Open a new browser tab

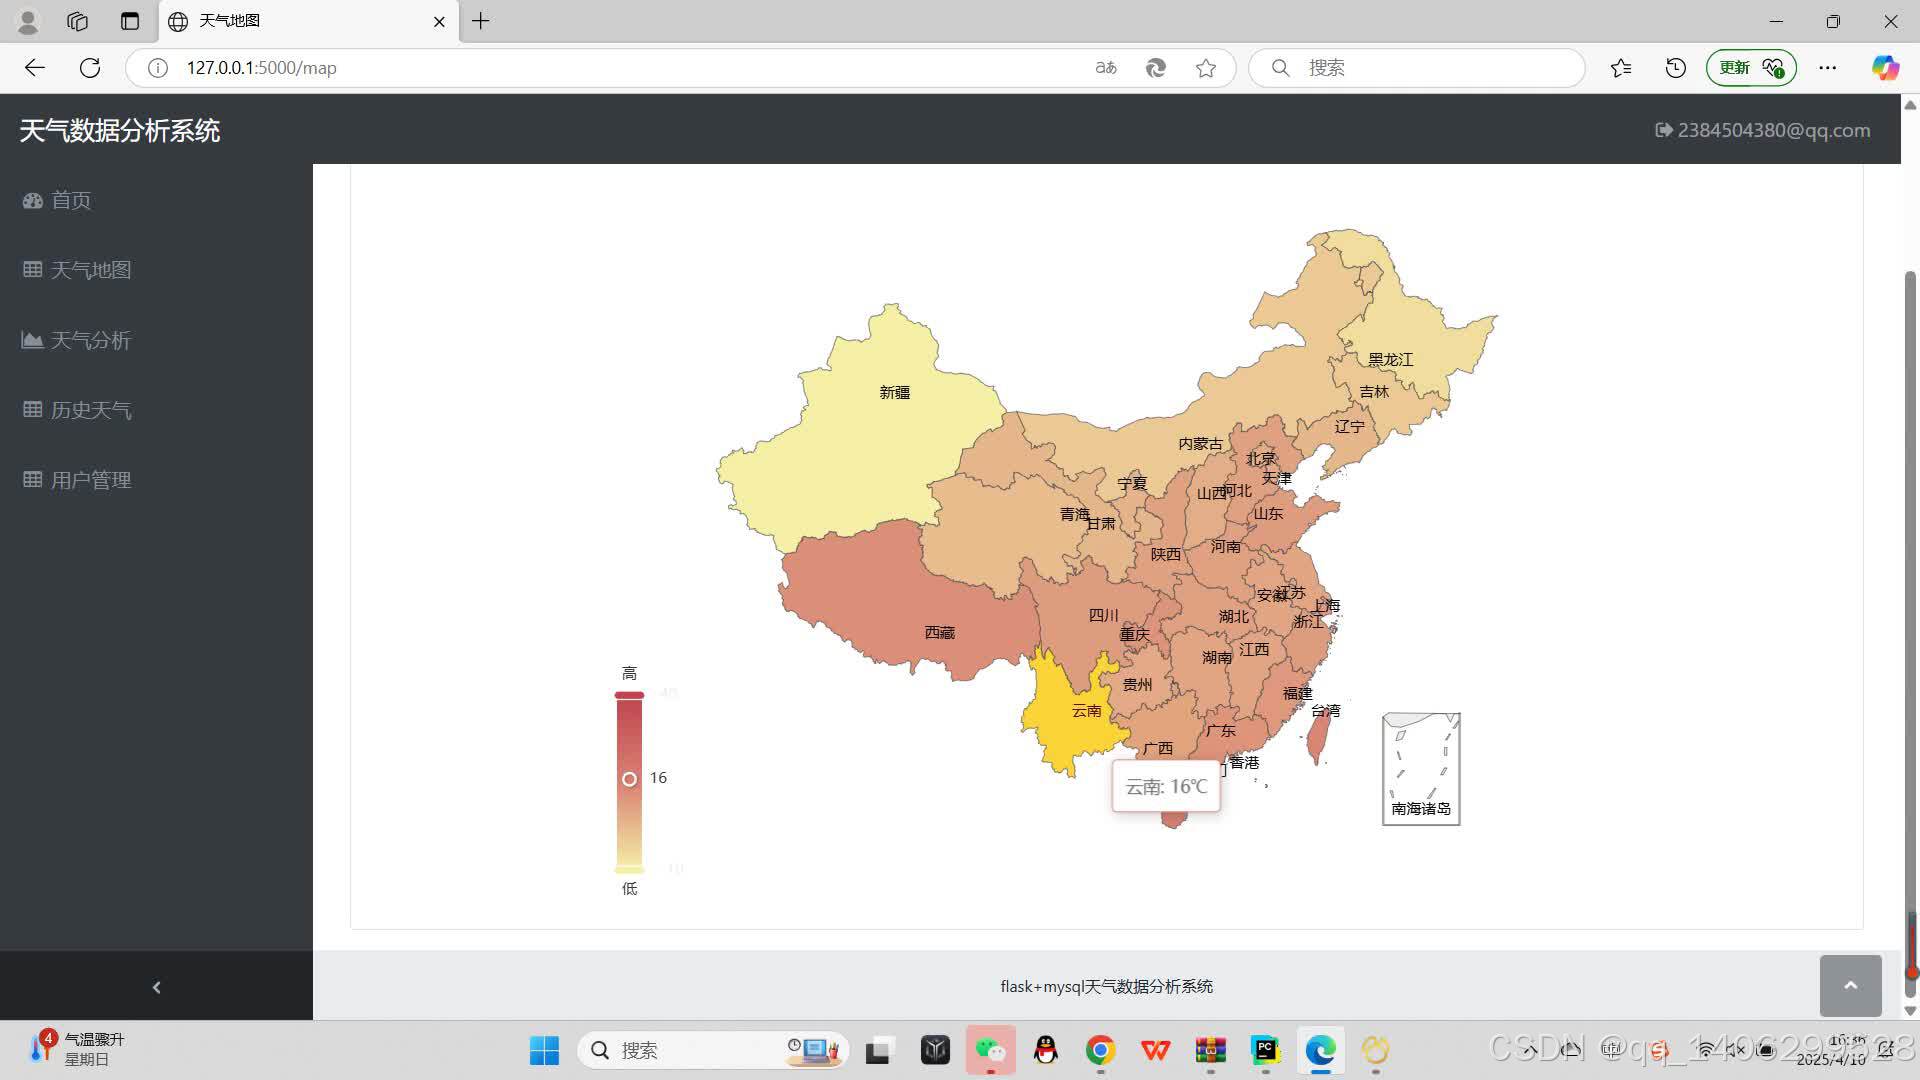click(x=481, y=21)
